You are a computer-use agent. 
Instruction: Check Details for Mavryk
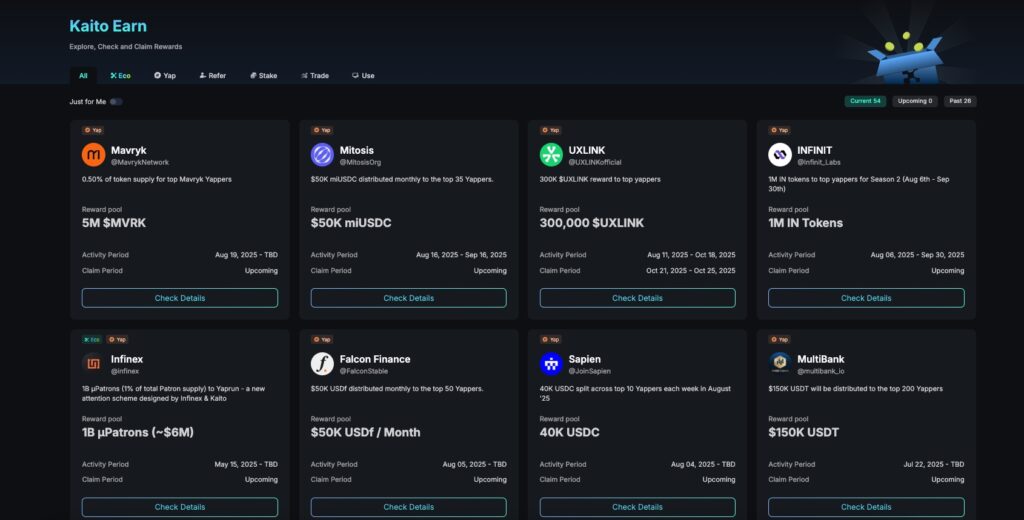coord(180,298)
